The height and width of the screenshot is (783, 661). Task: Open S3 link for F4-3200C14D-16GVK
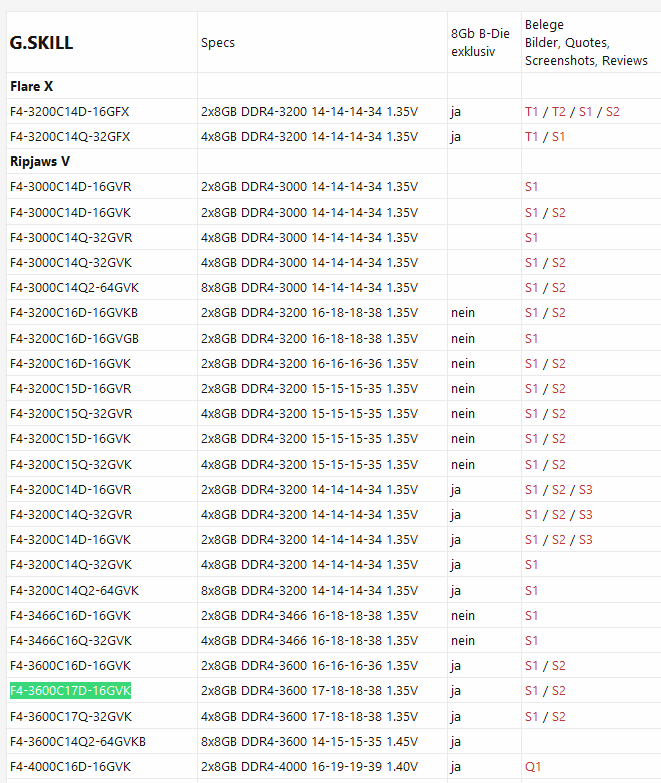pos(585,539)
